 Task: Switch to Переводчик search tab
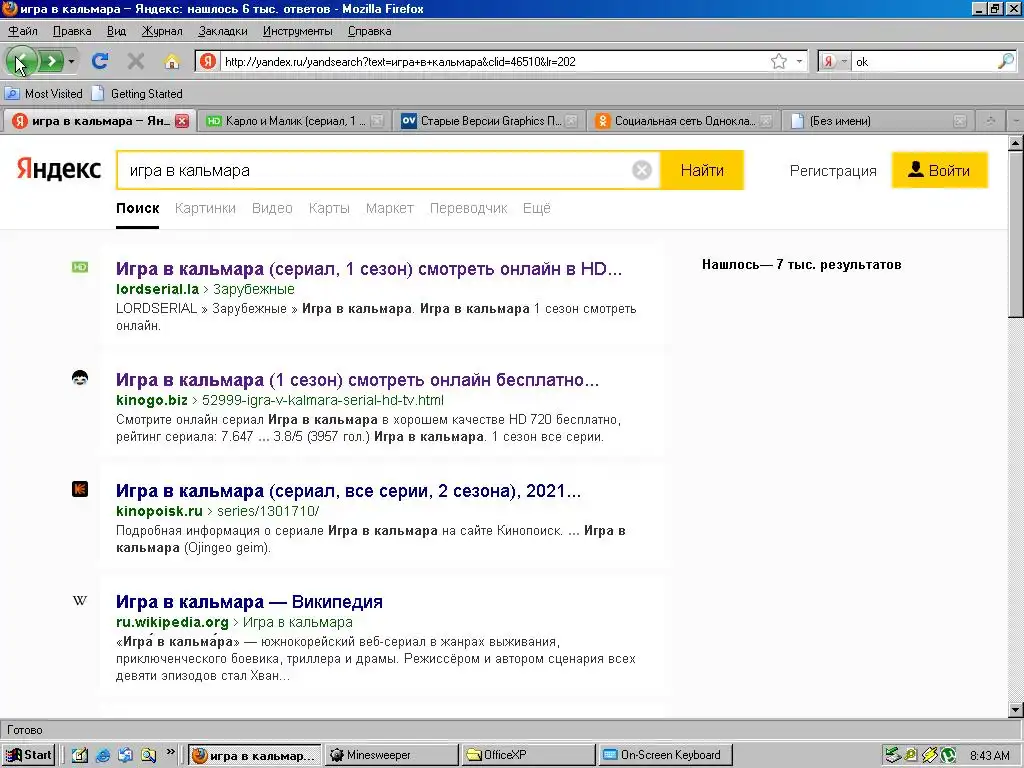click(468, 208)
